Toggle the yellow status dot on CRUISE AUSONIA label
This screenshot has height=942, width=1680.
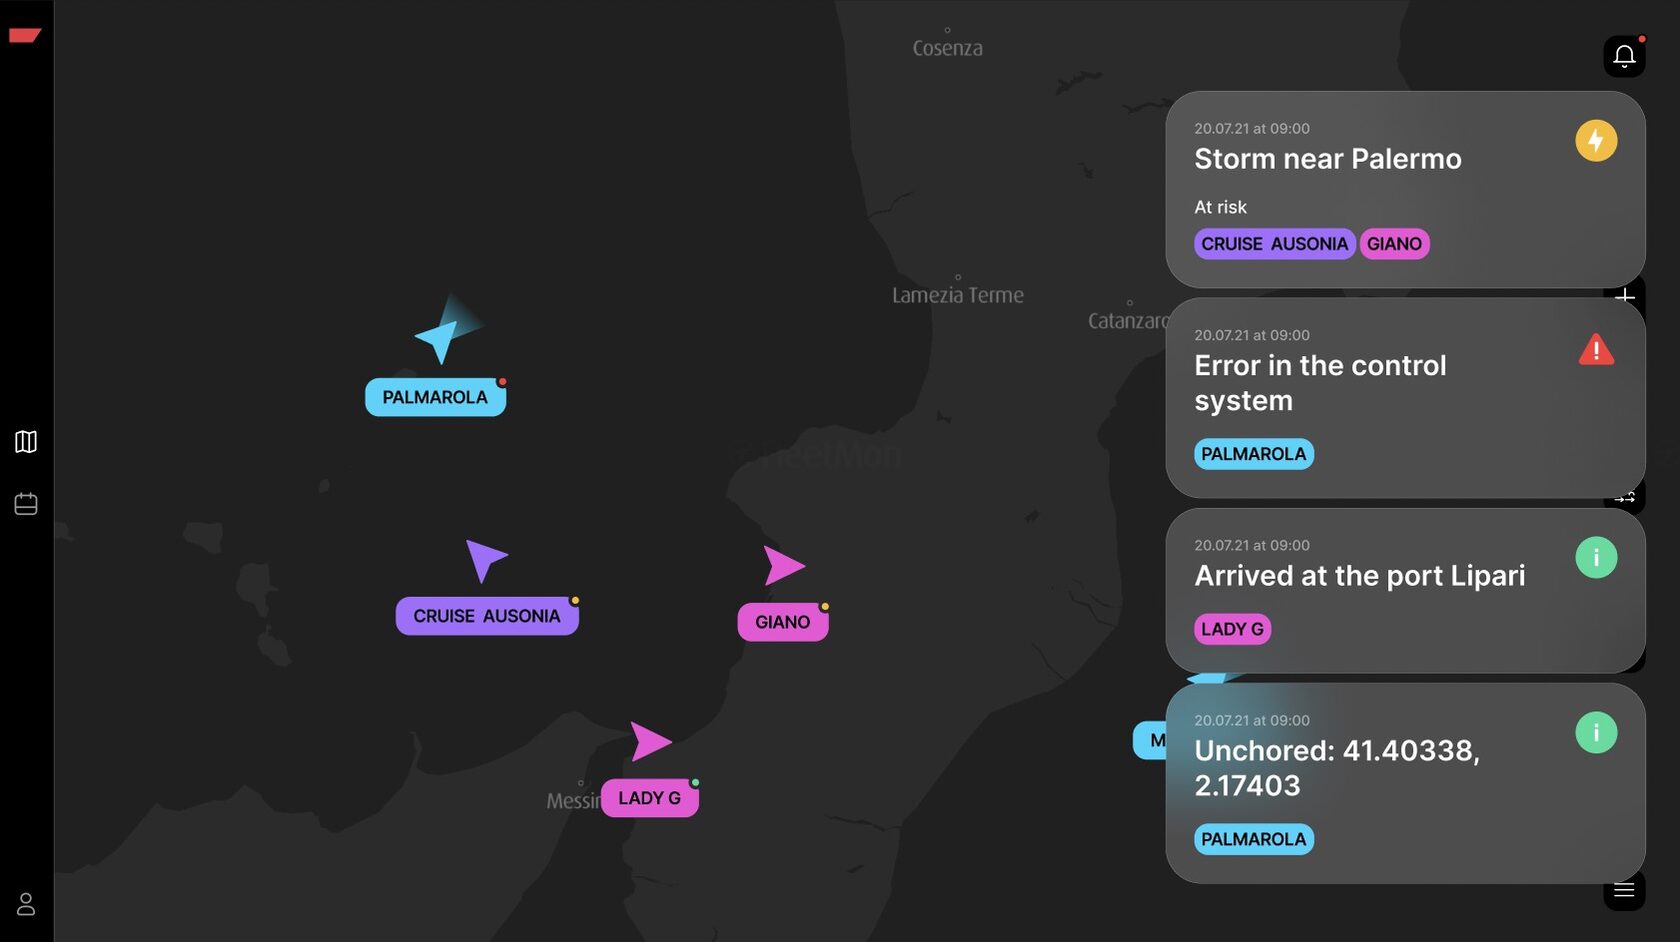[574, 600]
